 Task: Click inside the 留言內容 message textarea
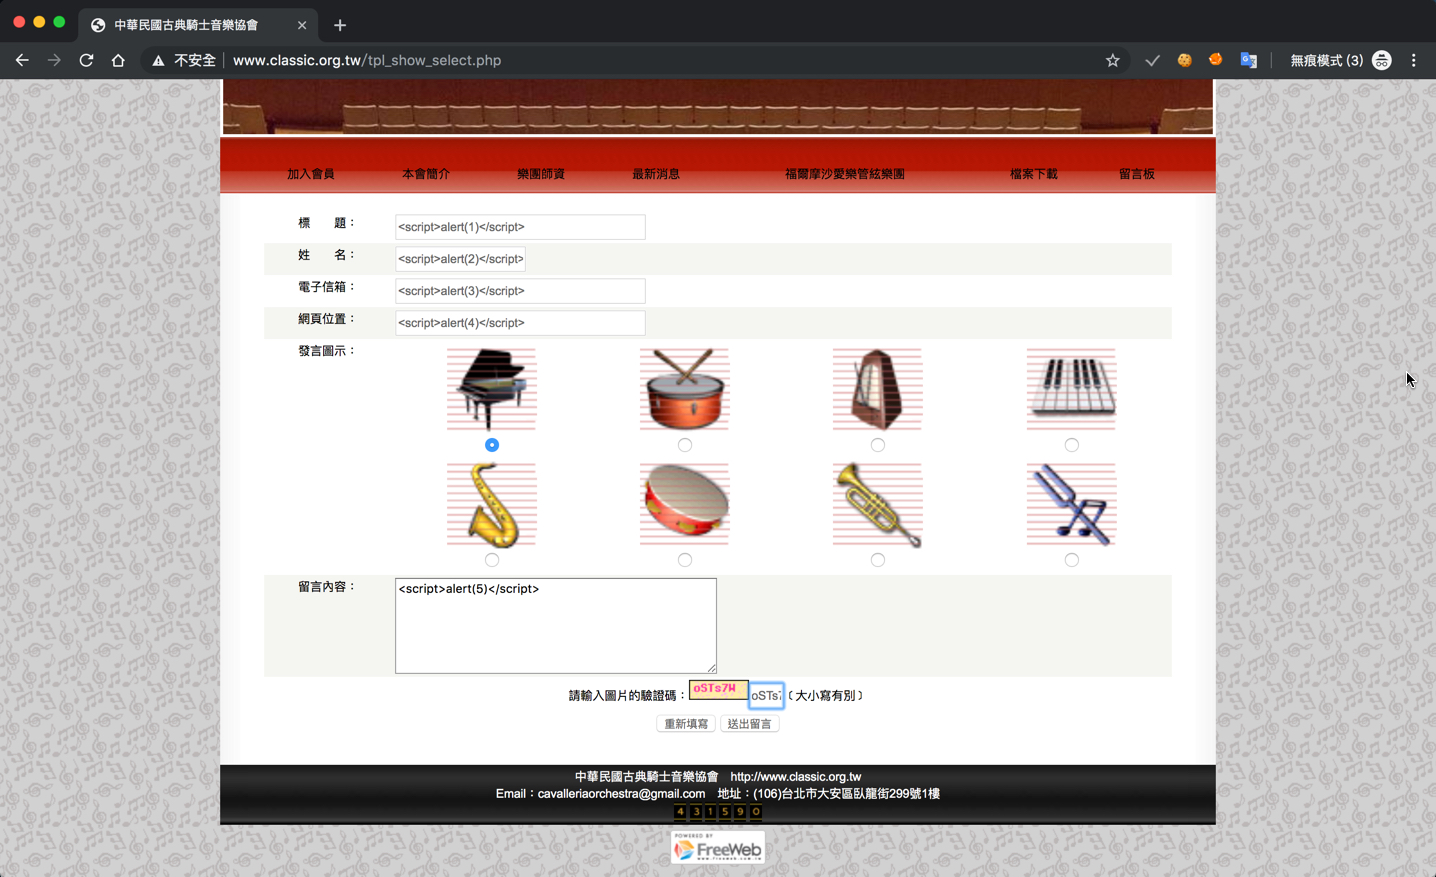click(556, 626)
